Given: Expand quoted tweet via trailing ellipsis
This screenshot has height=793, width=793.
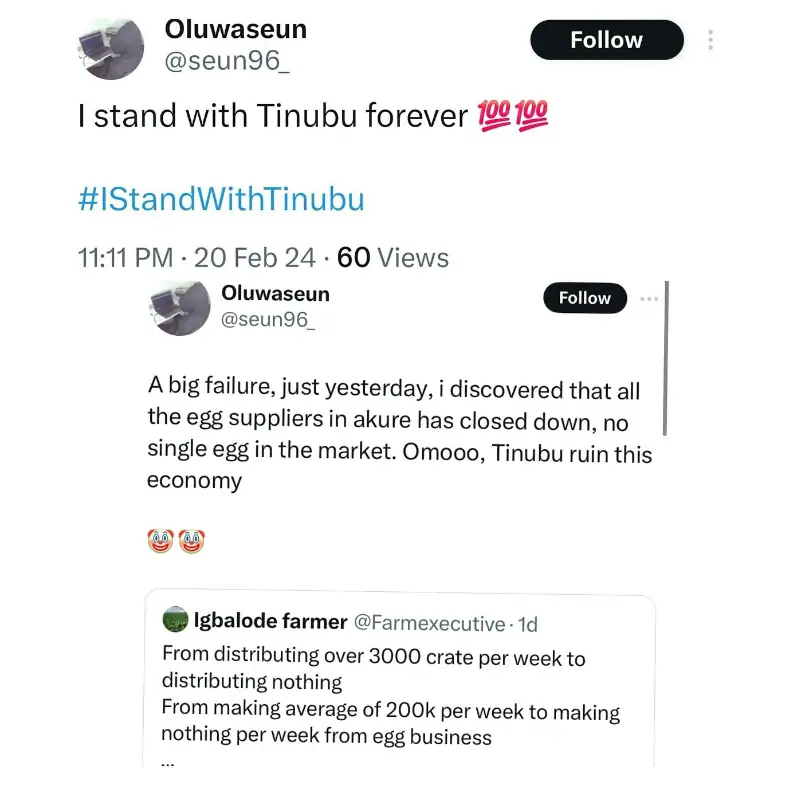Looking at the screenshot, I should pyautogui.click(x=168, y=760).
